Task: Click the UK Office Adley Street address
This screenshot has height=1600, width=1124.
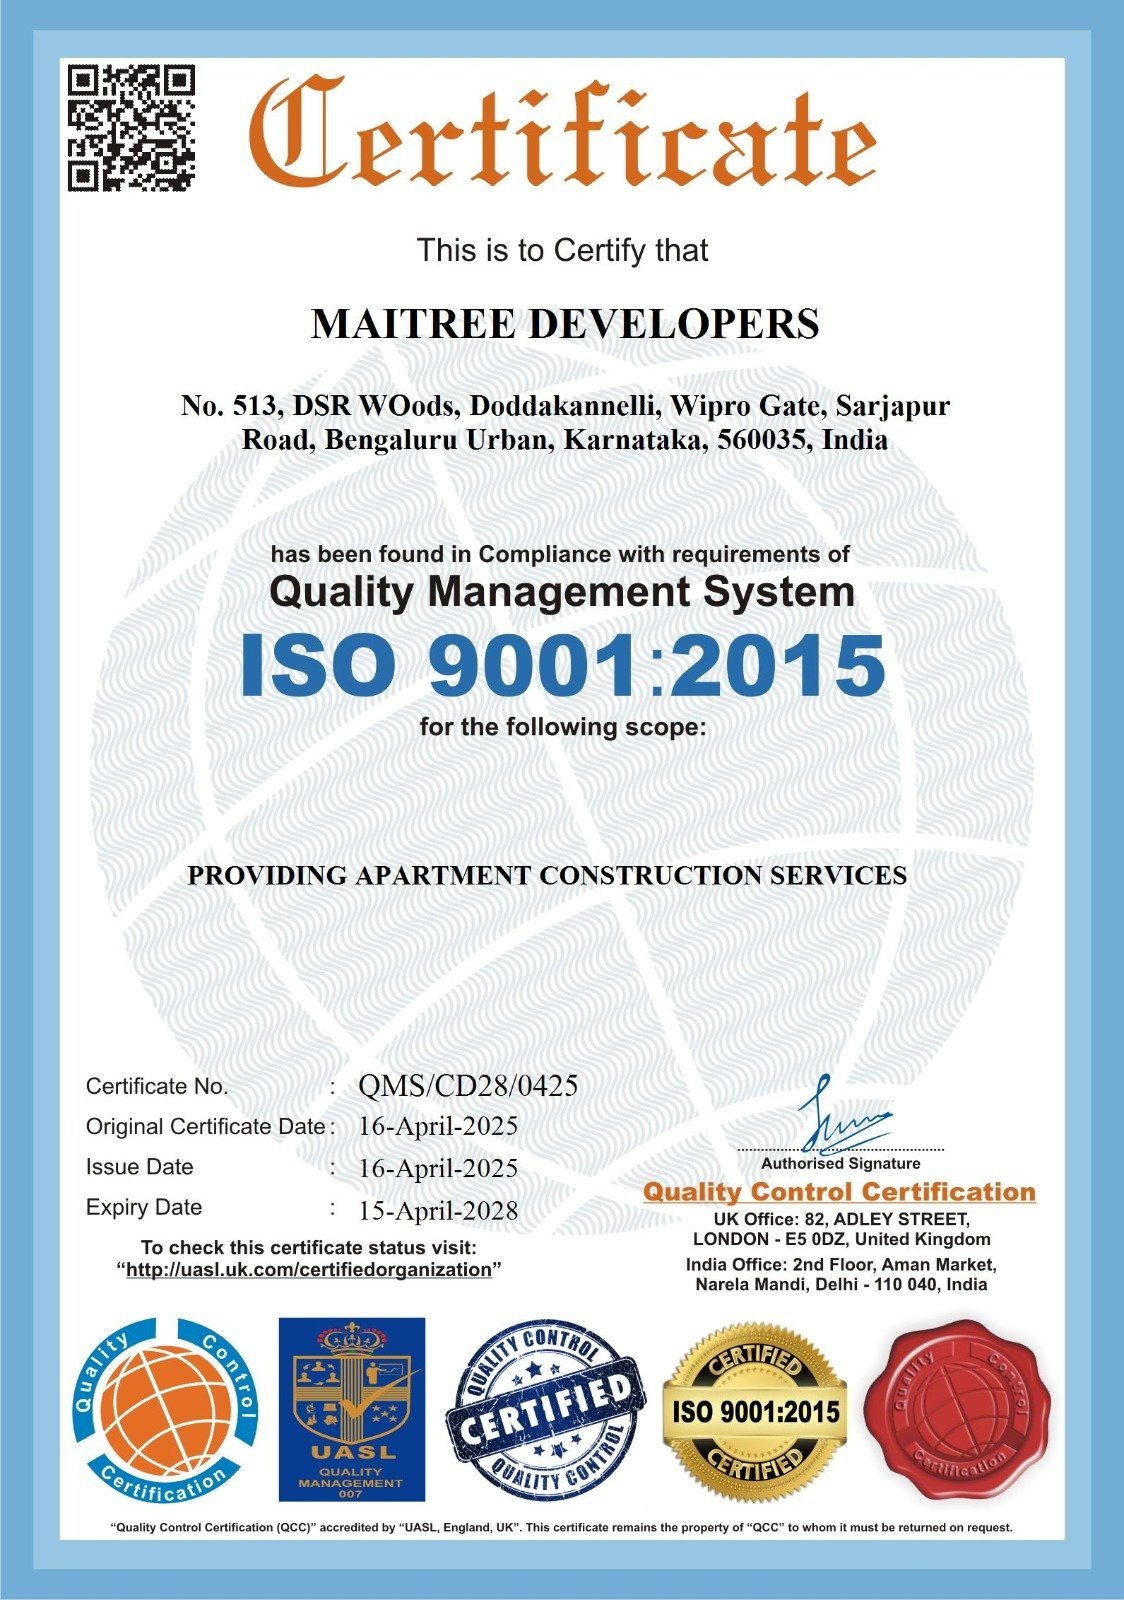Action: pyautogui.click(x=841, y=1229)
